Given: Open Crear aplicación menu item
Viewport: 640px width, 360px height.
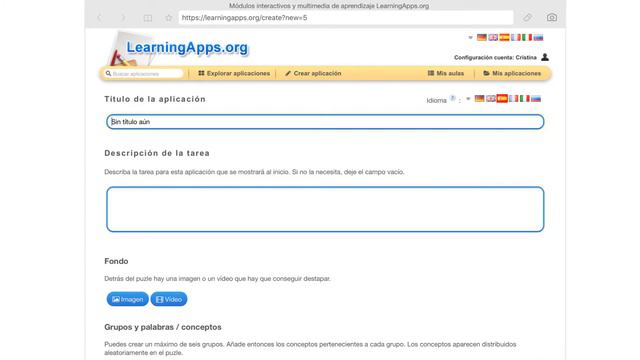Looking at the screenshot, I should tap(313, 73).
